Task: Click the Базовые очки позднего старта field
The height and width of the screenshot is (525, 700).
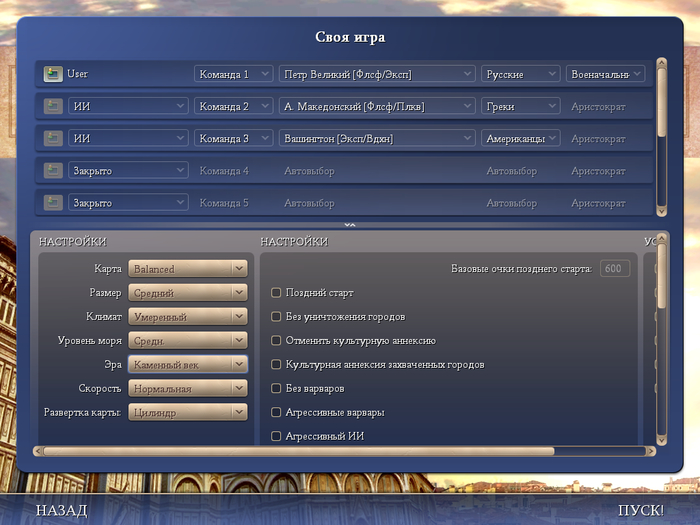Action: 615,268
